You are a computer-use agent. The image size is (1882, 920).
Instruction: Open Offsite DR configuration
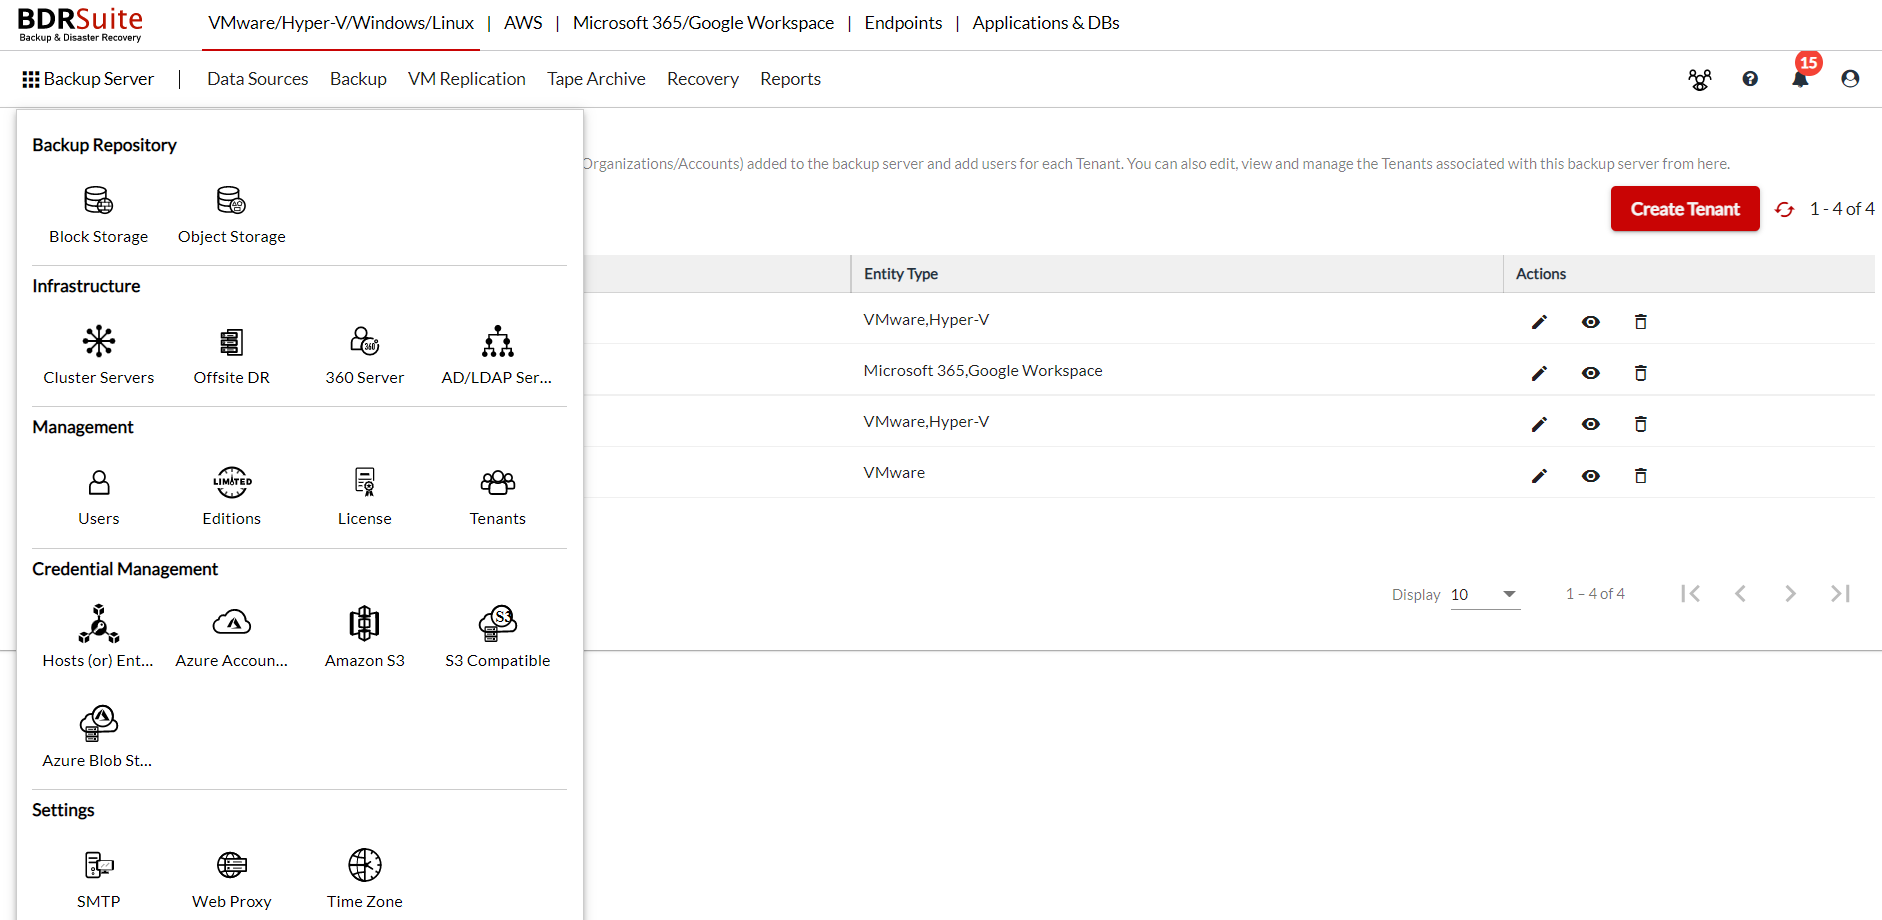pos(231,356)
